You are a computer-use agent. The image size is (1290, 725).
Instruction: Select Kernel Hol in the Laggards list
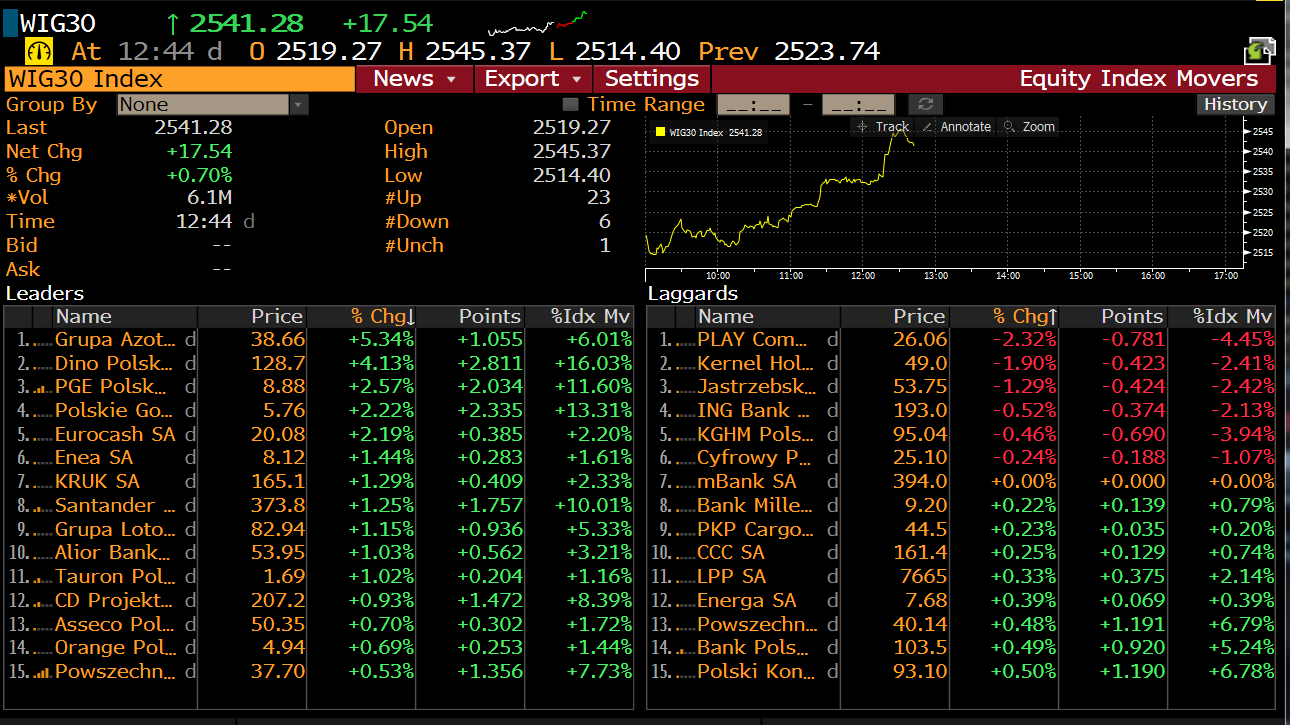click(757, 363)
